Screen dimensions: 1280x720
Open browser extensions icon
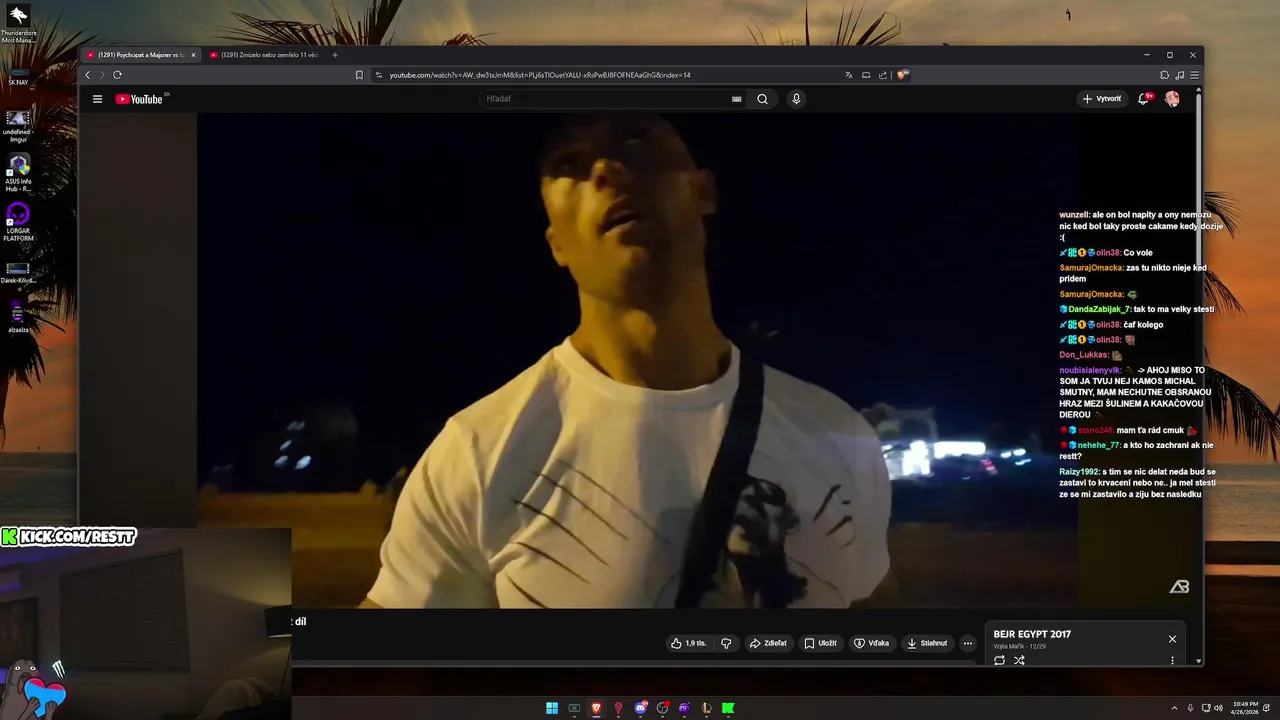pos(1164,75)
